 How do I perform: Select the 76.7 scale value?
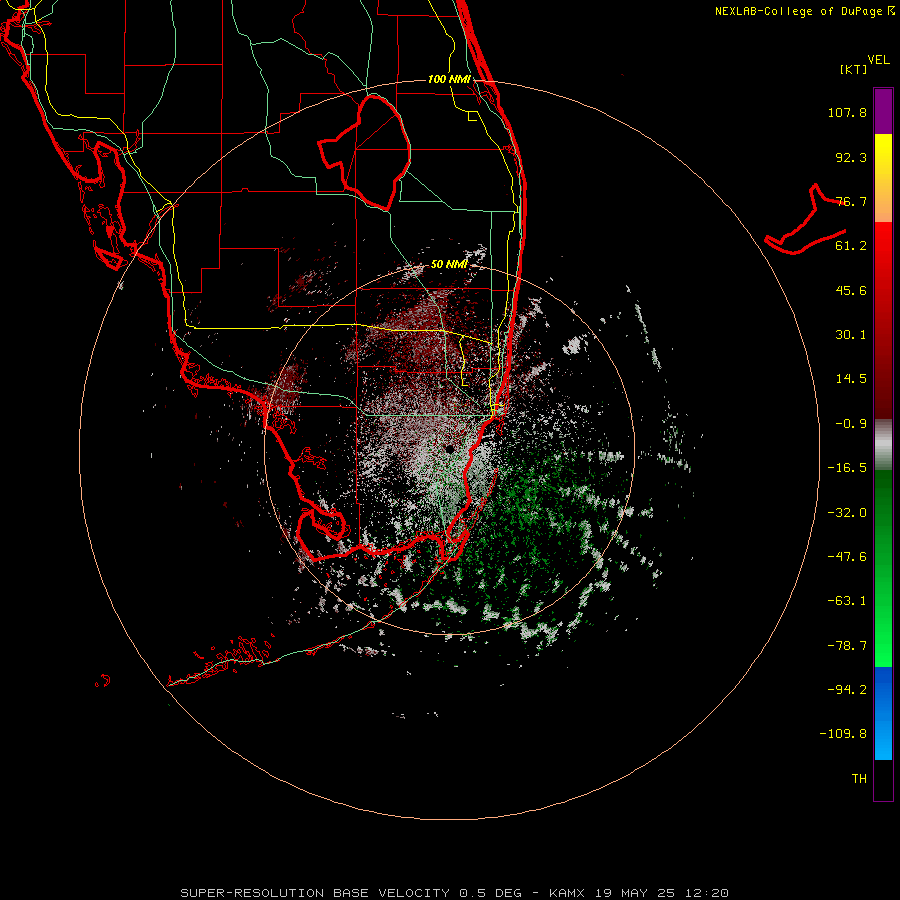point(851,201)
